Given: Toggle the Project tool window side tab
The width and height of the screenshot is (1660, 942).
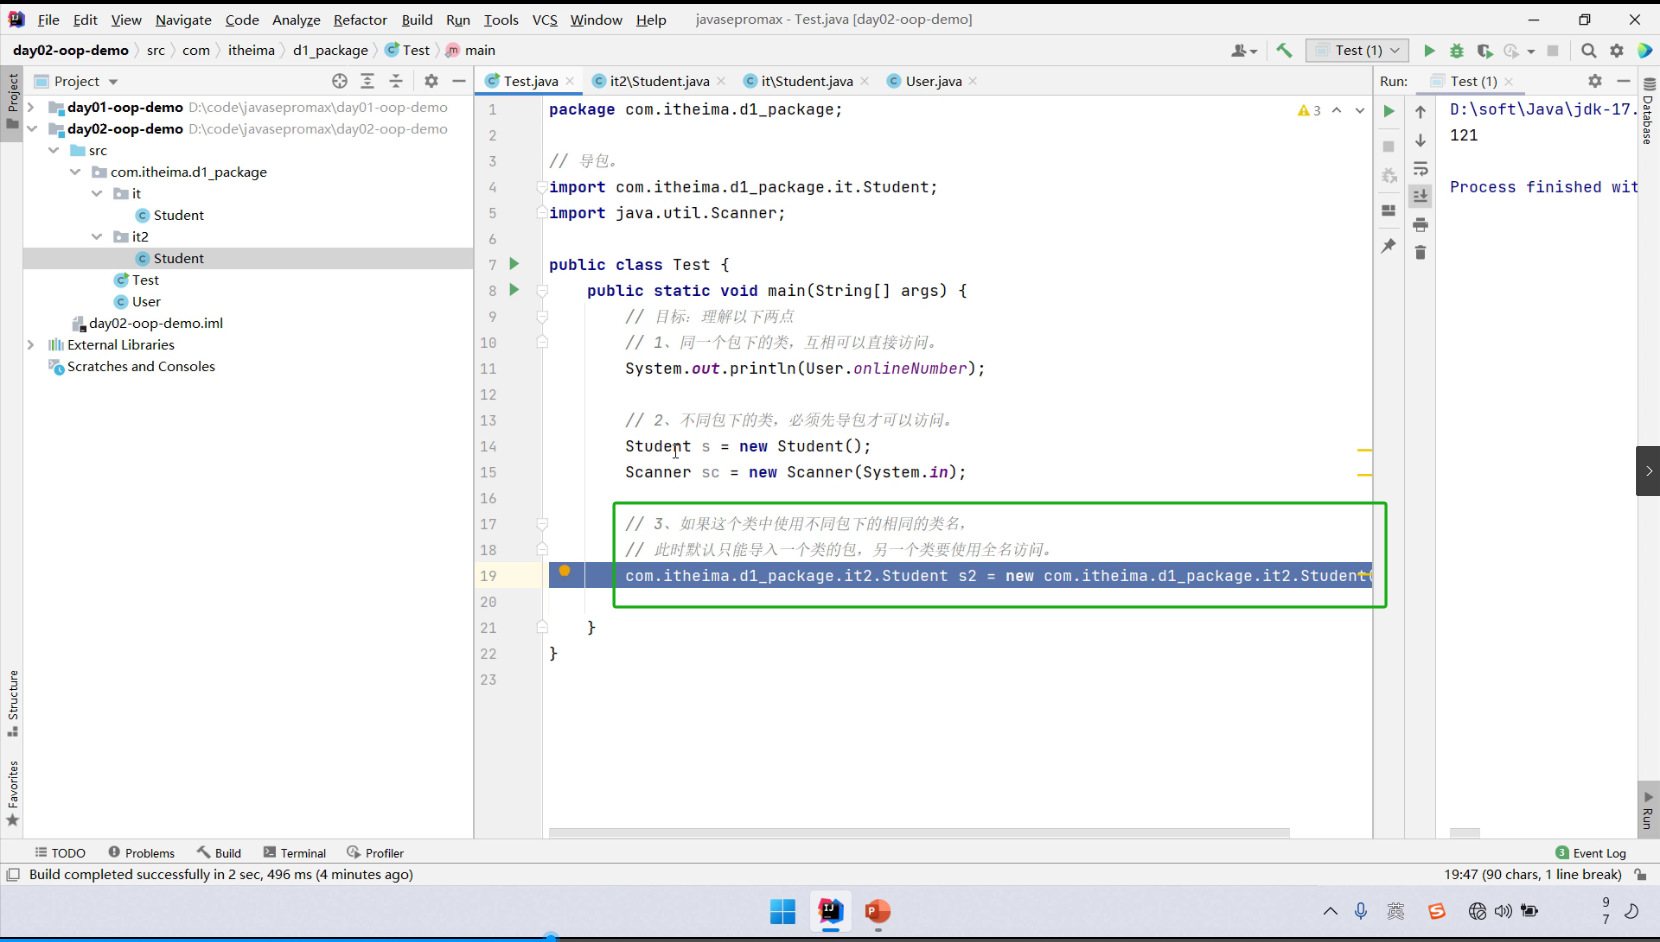Looking at the screenshot, I should click(12, 103).
